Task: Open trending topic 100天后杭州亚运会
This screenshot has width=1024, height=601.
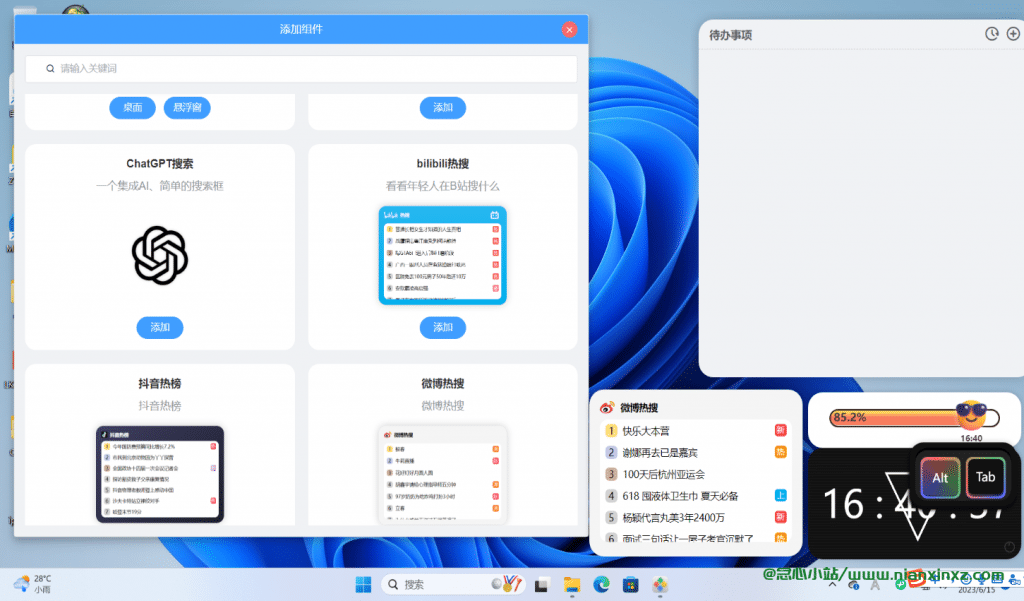Action: [664, 474]
